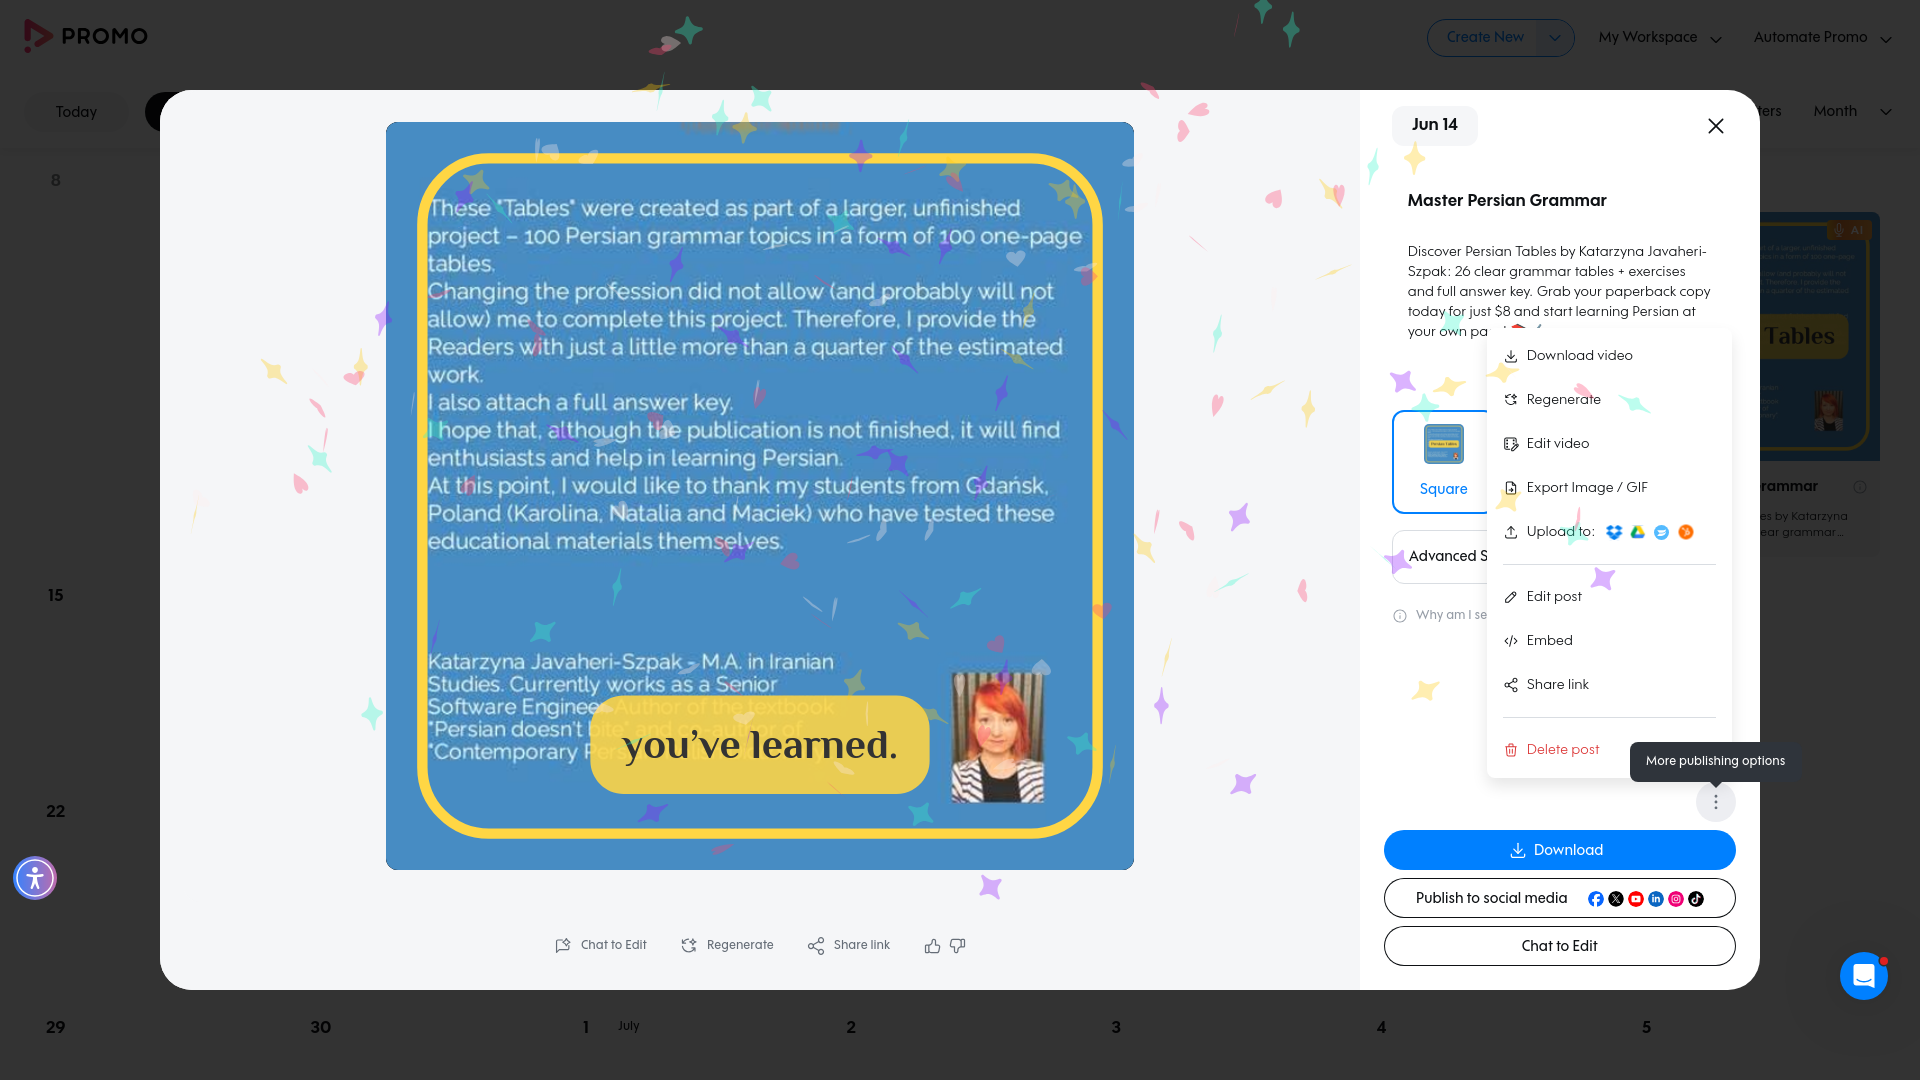Click Regenerate below the video preview

[727, 945]
